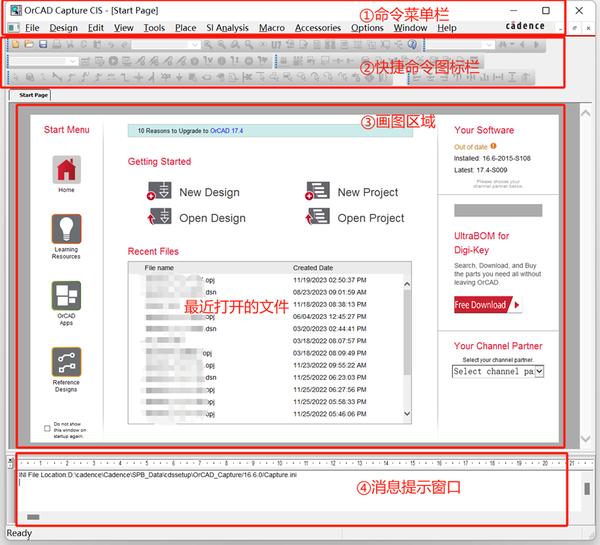Click the Place Junction cross icon
Screen dimensions: 600x545
[x=138, y=78]
